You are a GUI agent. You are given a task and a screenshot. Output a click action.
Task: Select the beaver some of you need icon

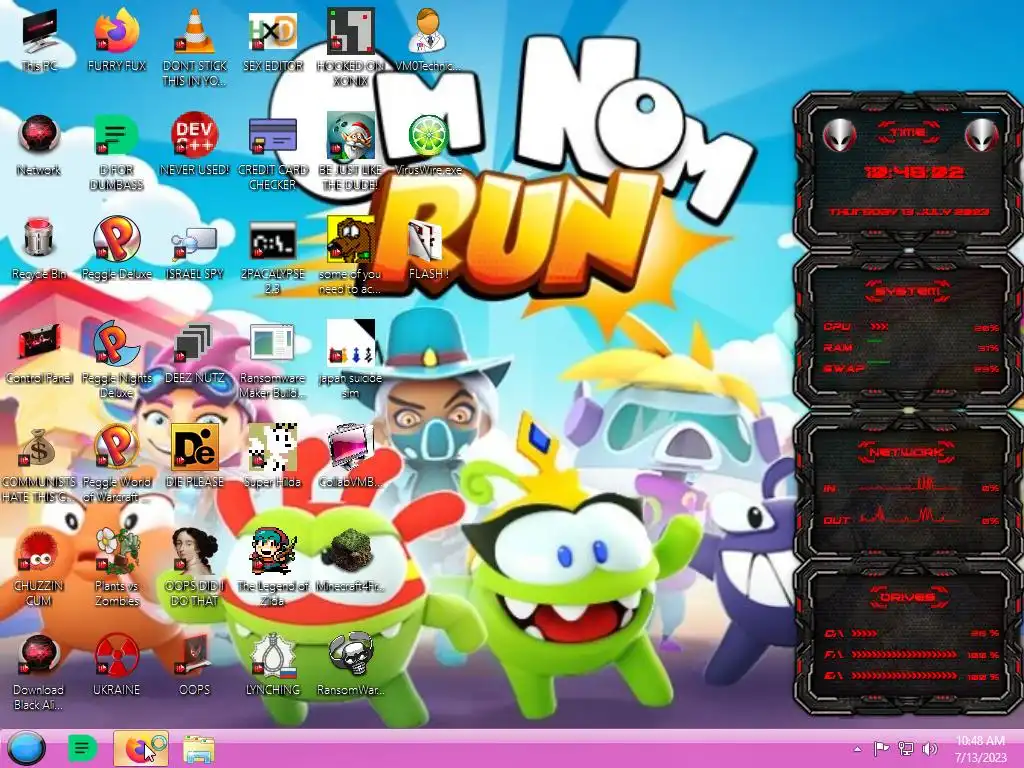click(351, 240)
